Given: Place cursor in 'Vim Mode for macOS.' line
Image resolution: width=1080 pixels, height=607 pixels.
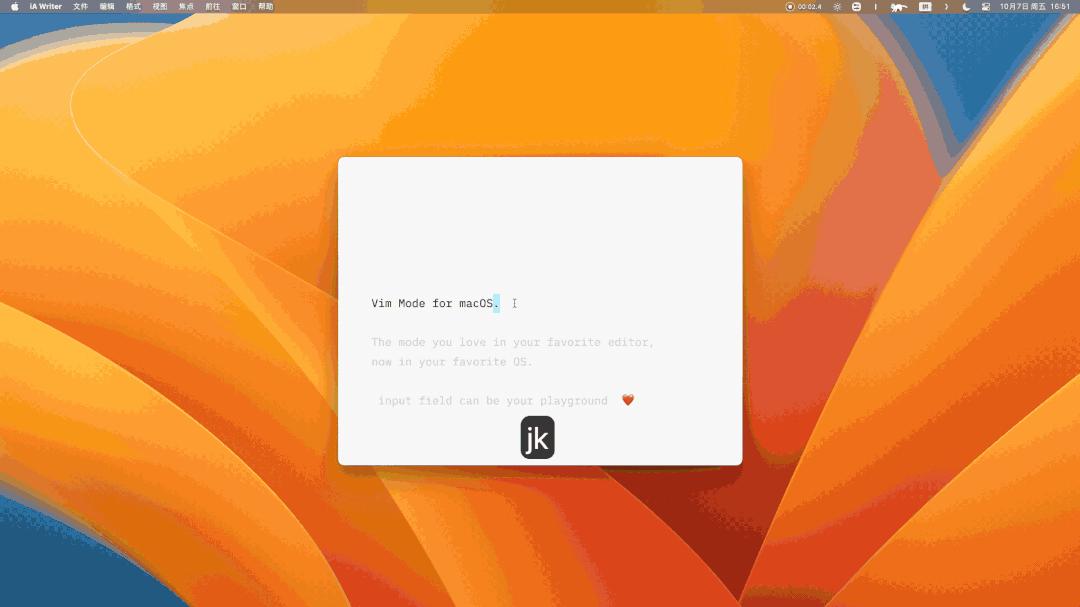Looking at the screenshot, I should [435, 303].
